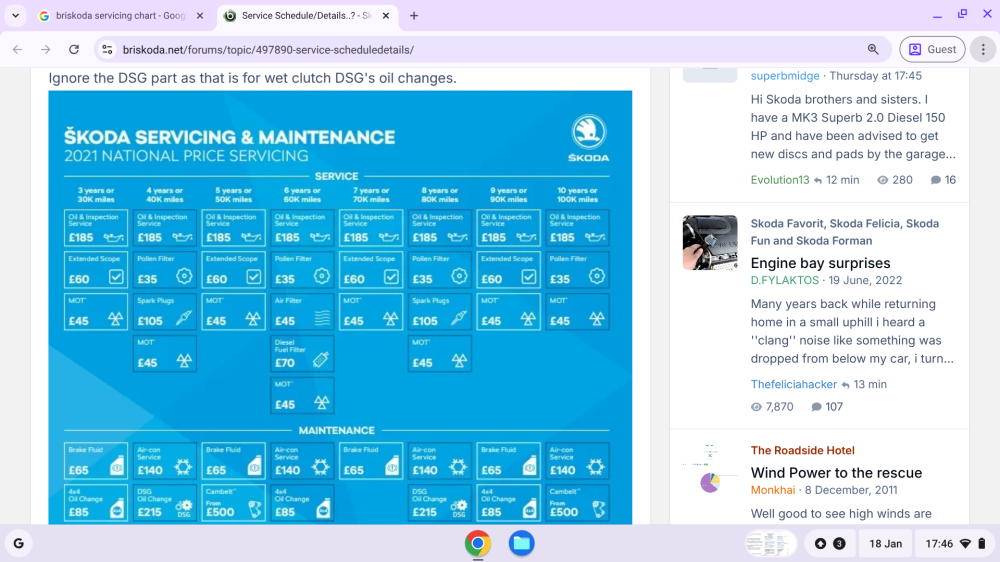This screenshot has width=1000, height=562.
Task: Open the Chrome three-dot menu
Action: (983, 49)
